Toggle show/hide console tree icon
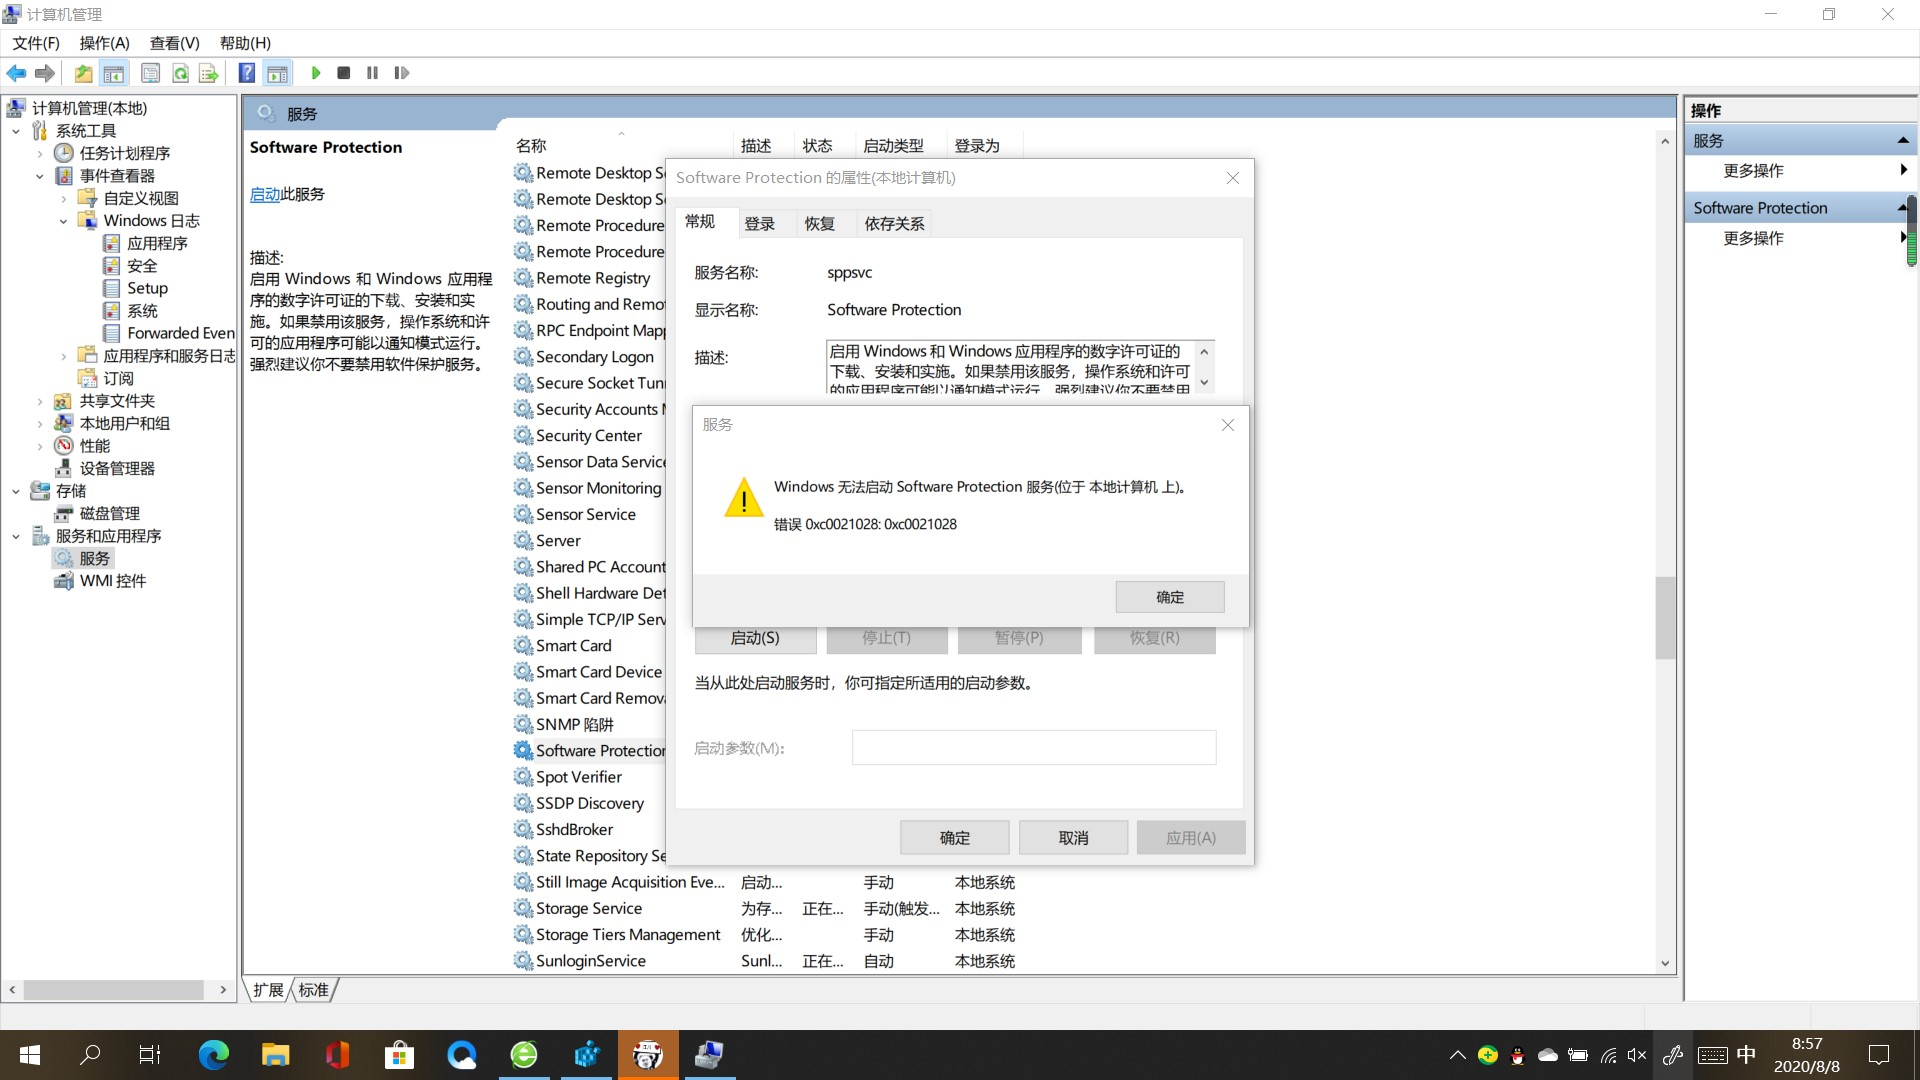The width and height of the screenshot is (1920, 1080). (x=114, y=73)
